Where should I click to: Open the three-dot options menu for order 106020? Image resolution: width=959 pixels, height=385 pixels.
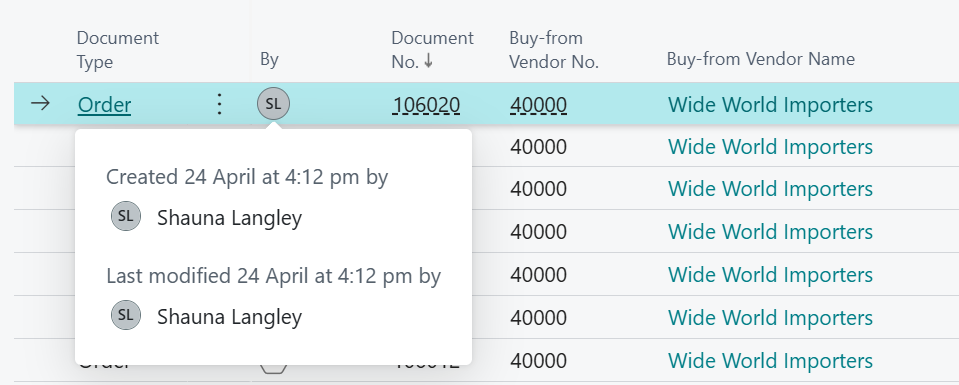220,104
